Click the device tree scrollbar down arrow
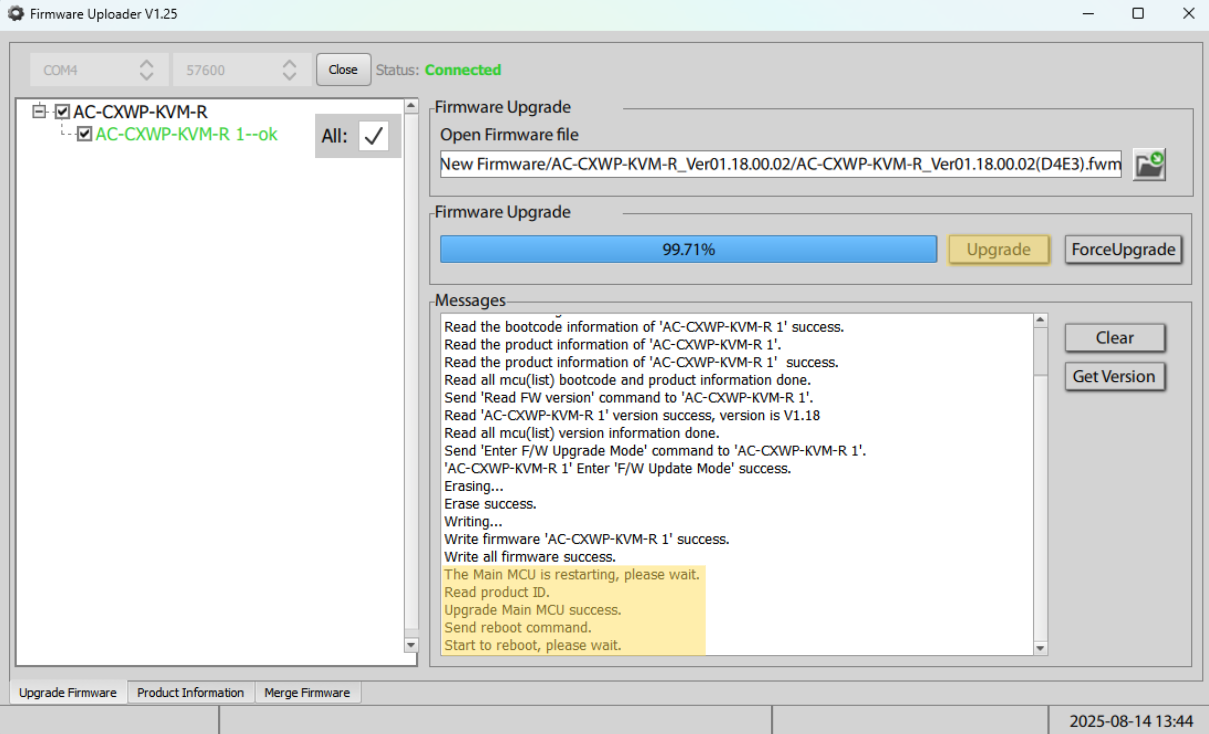The image size is (1209, 734). [410, 645]
